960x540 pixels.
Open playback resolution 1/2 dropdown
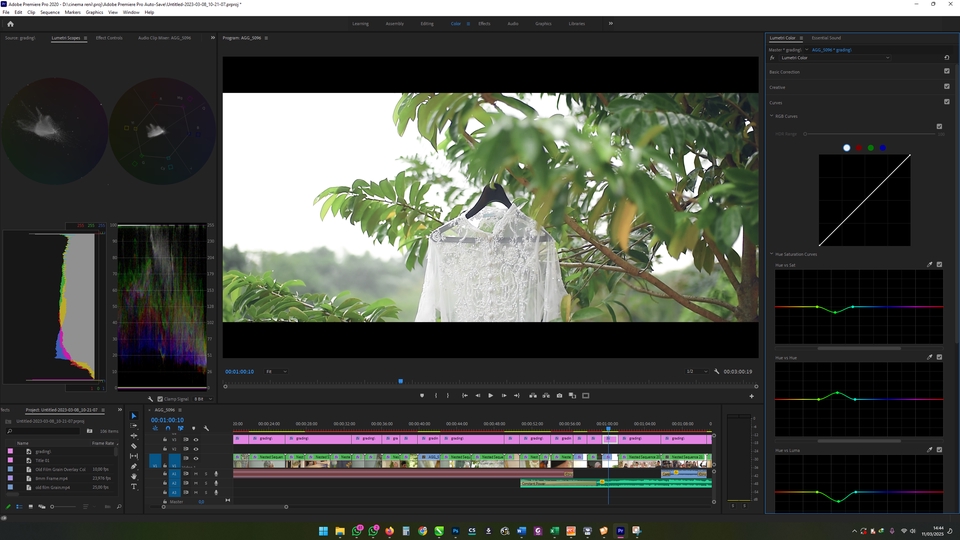point(696,371)
